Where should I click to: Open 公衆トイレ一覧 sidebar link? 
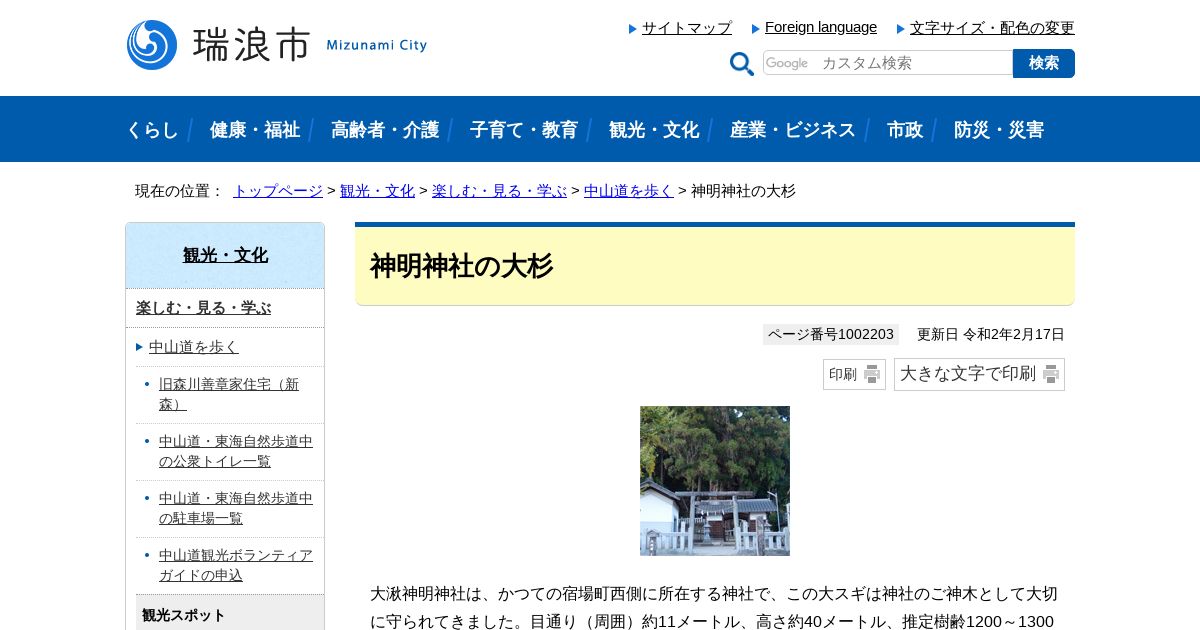[x=236, y=451]
